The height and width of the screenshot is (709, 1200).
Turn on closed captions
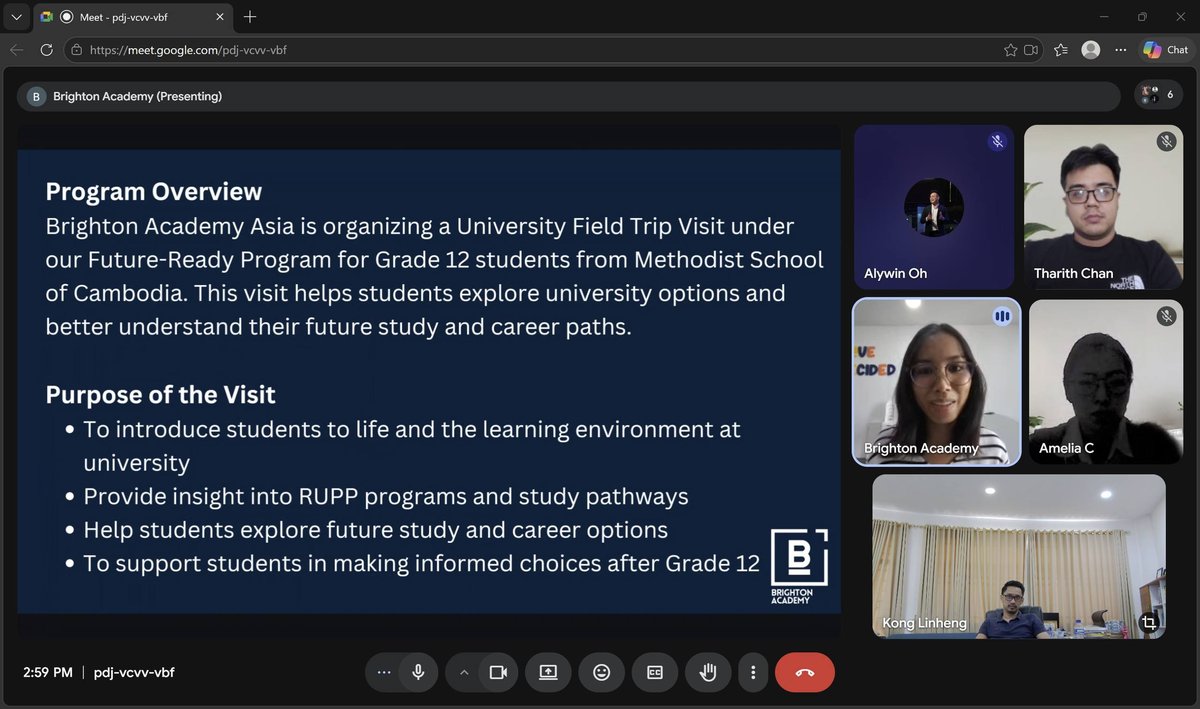[655, 672]
